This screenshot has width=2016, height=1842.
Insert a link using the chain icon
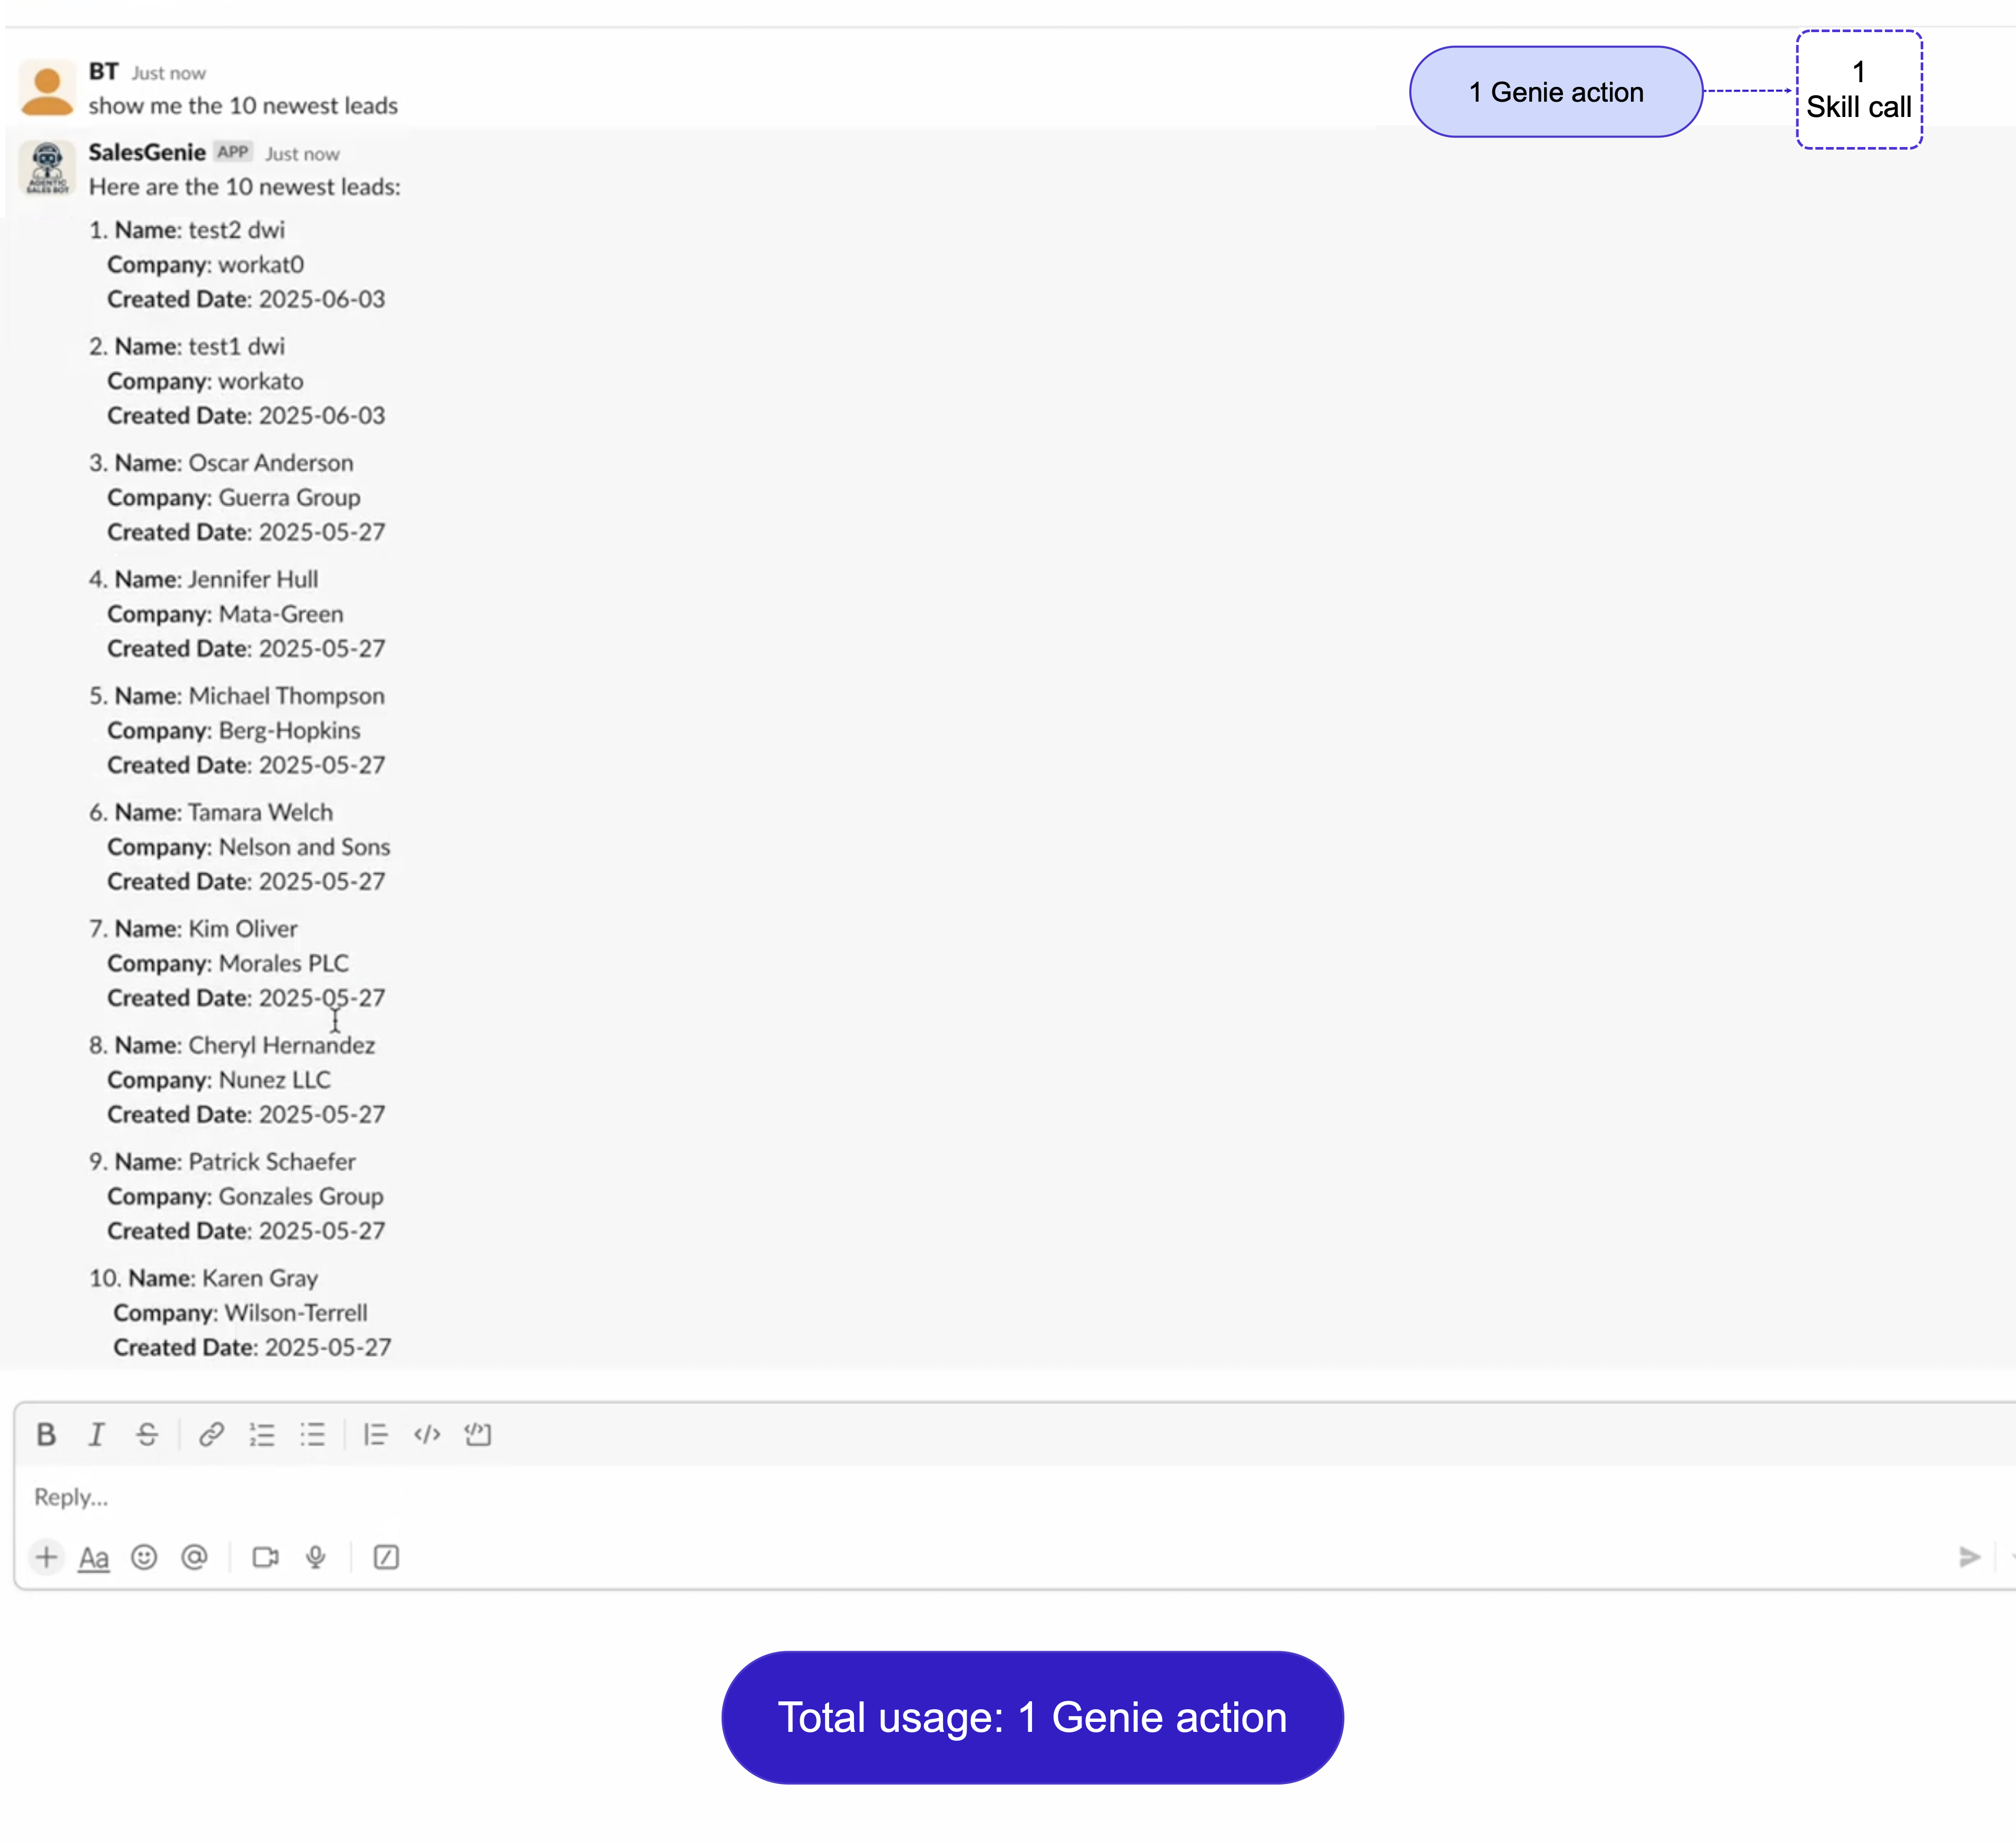(x=211, y=1435)
